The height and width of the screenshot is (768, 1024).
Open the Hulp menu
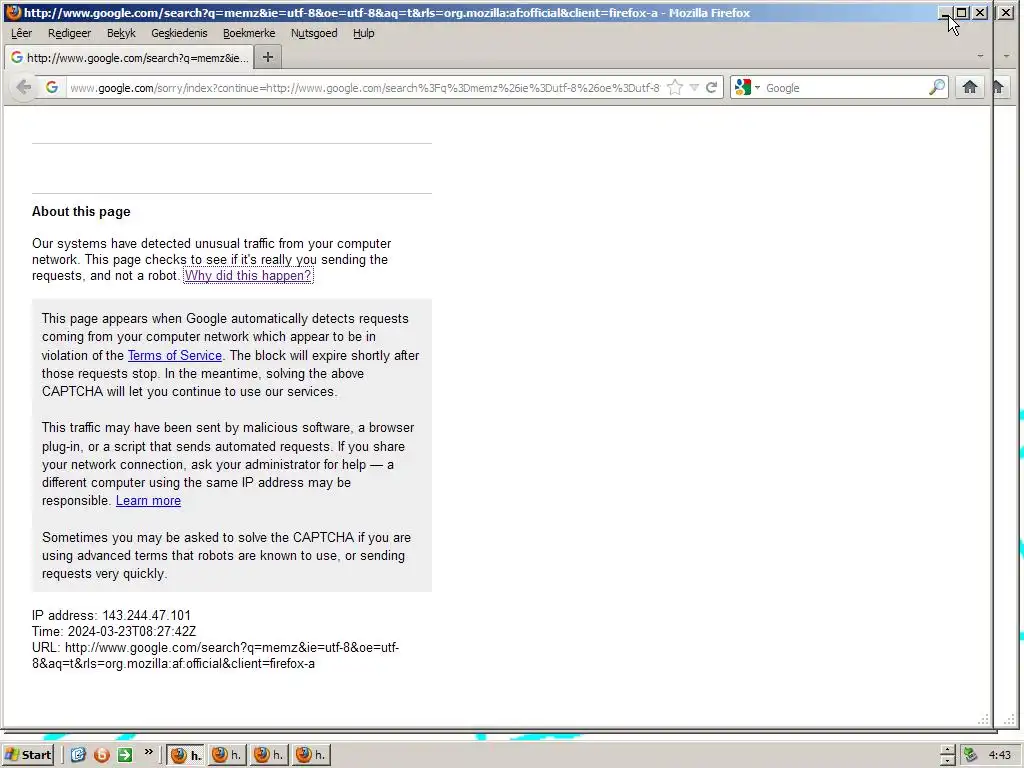tap(364, 33)
